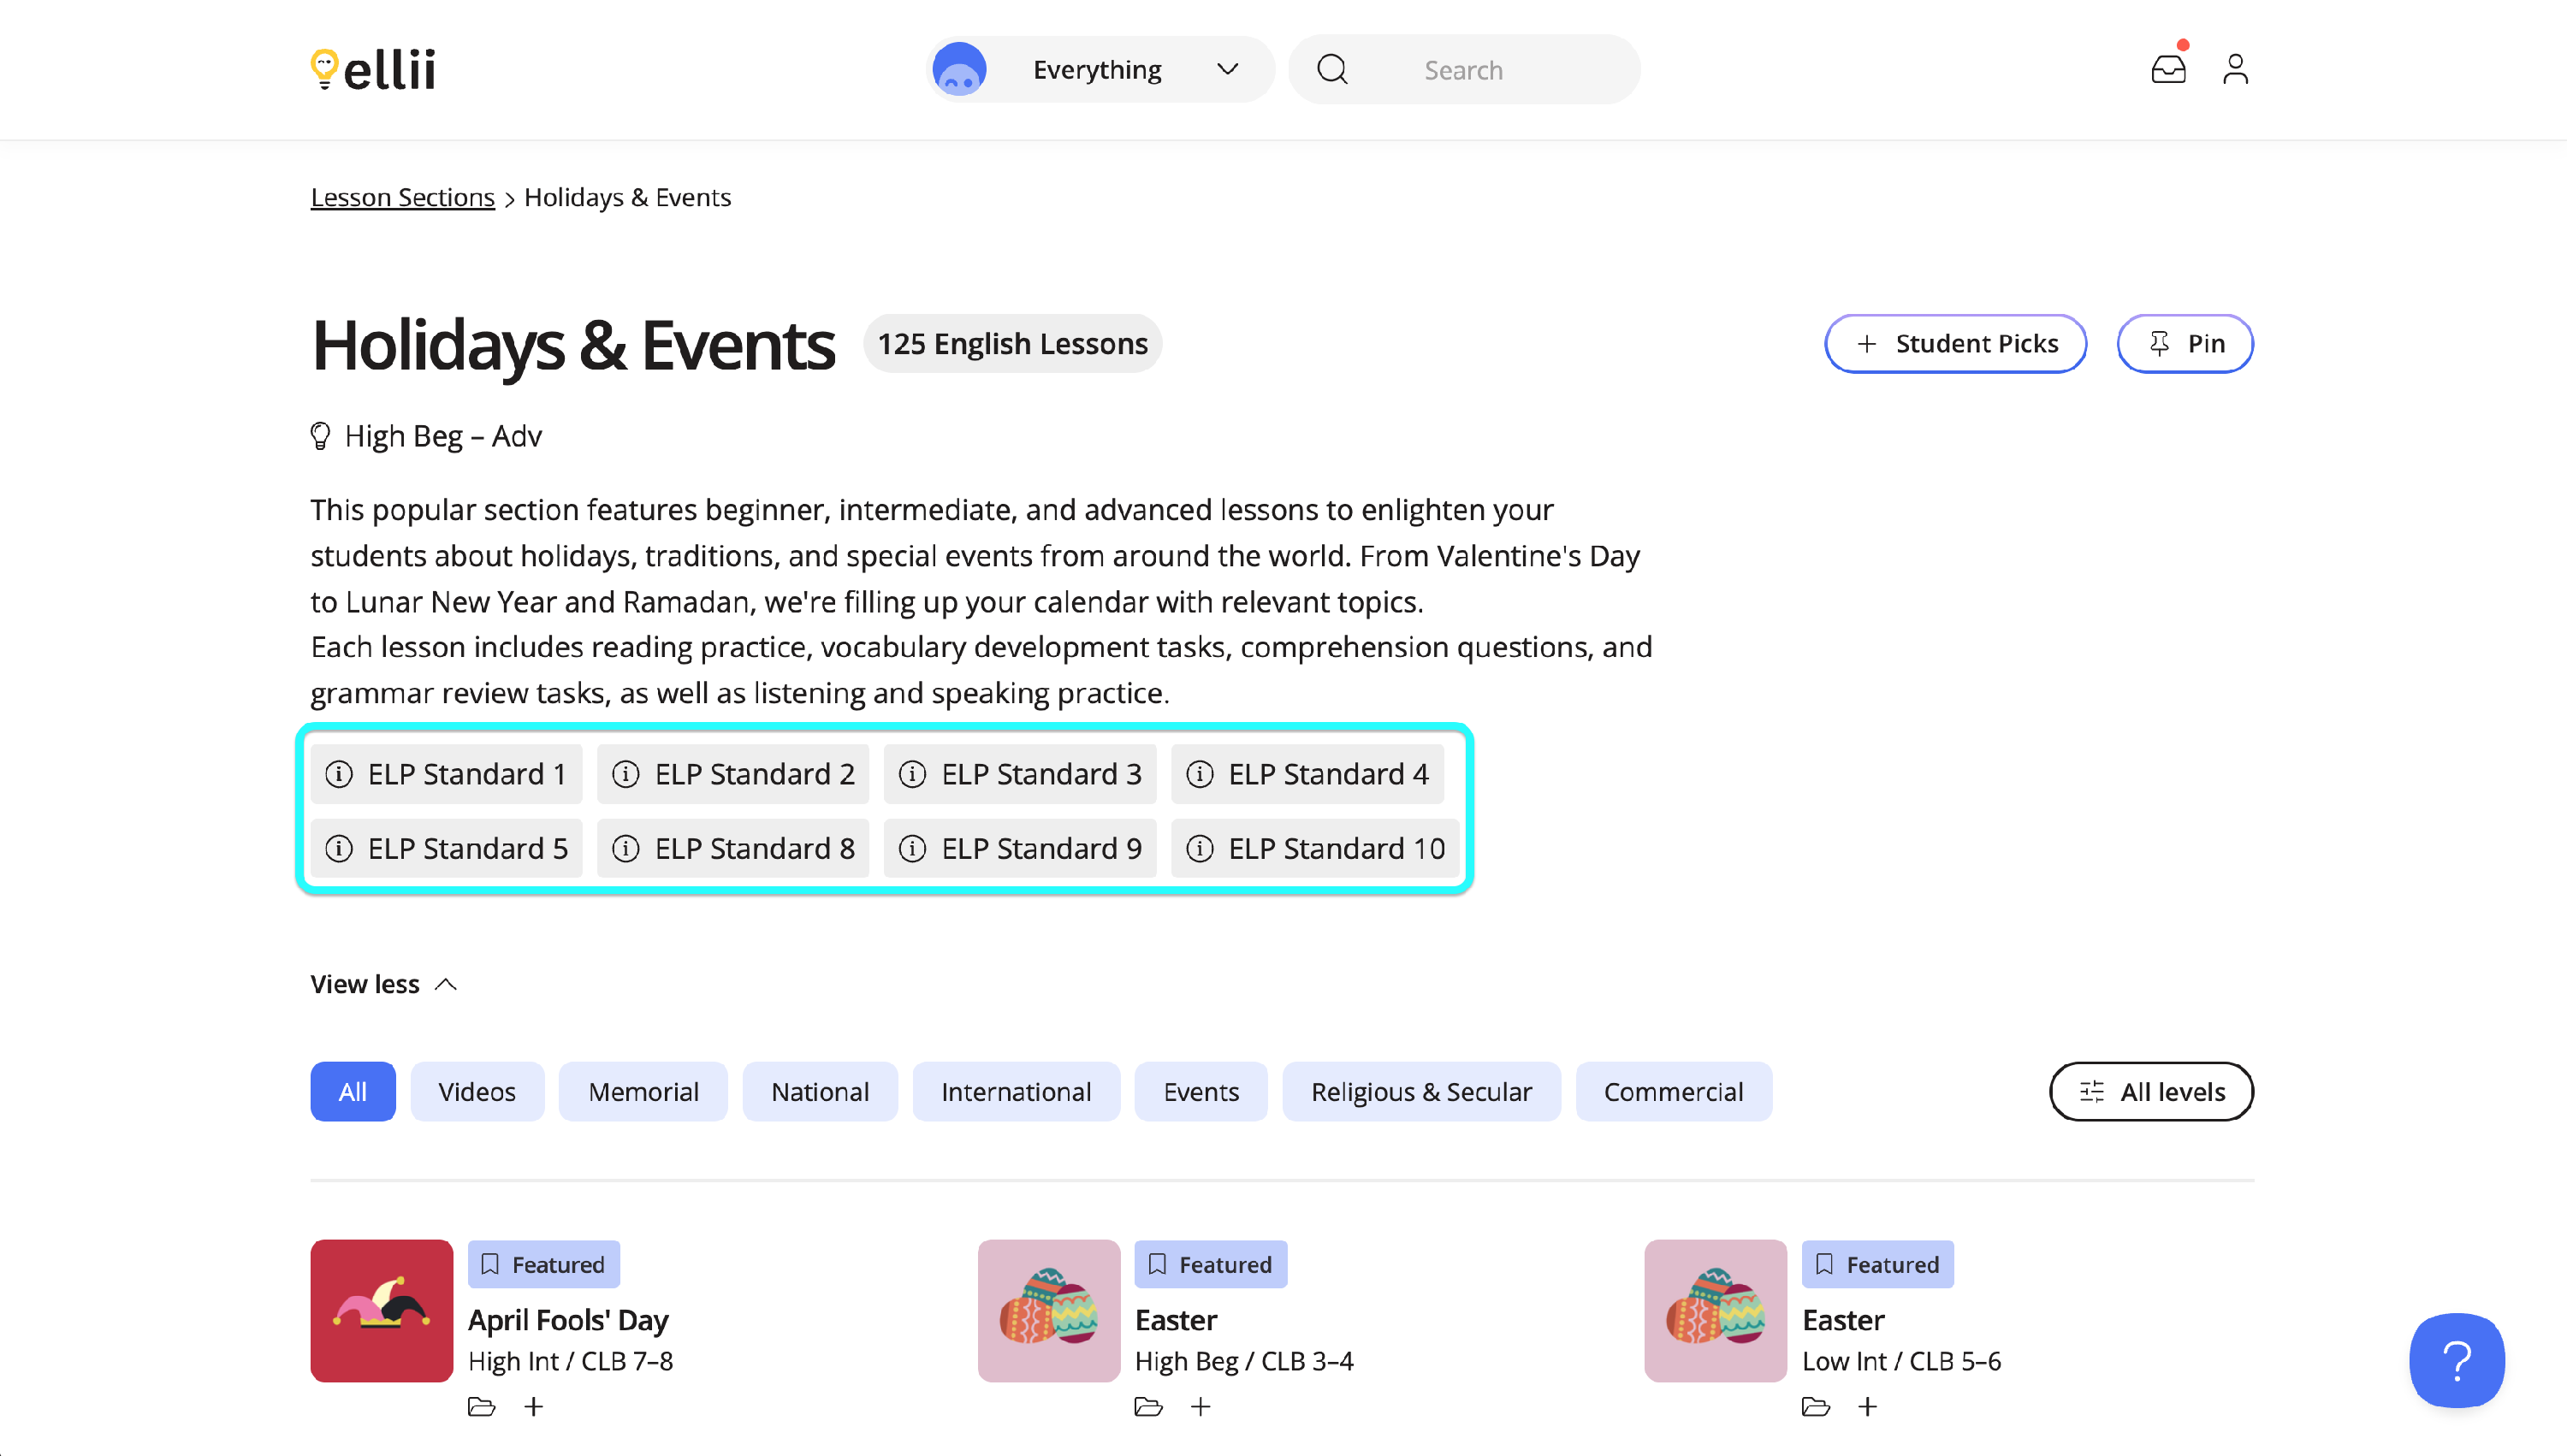The height and width of the screenshot is (1456, 2567).
Task: Collapse description with View less
Action: [x=383, y=984]
